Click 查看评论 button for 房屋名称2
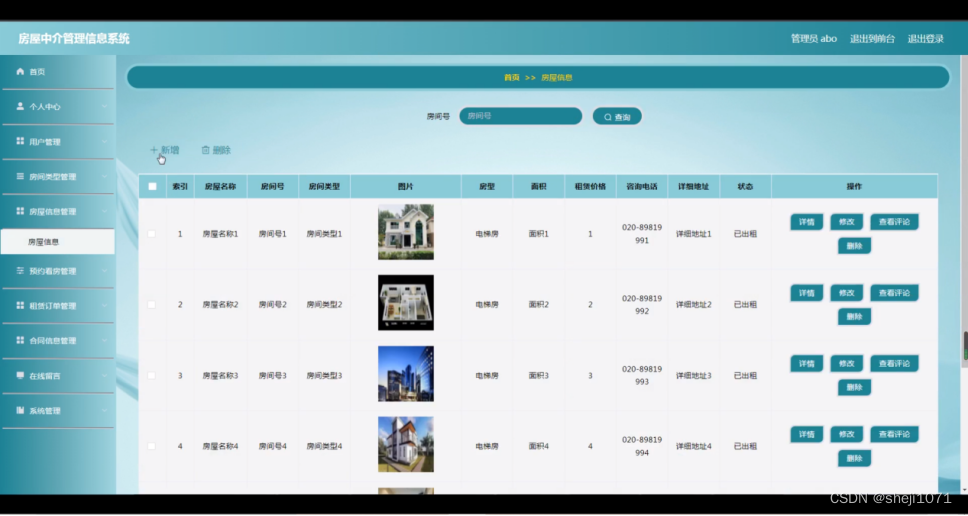 [894, 293]
